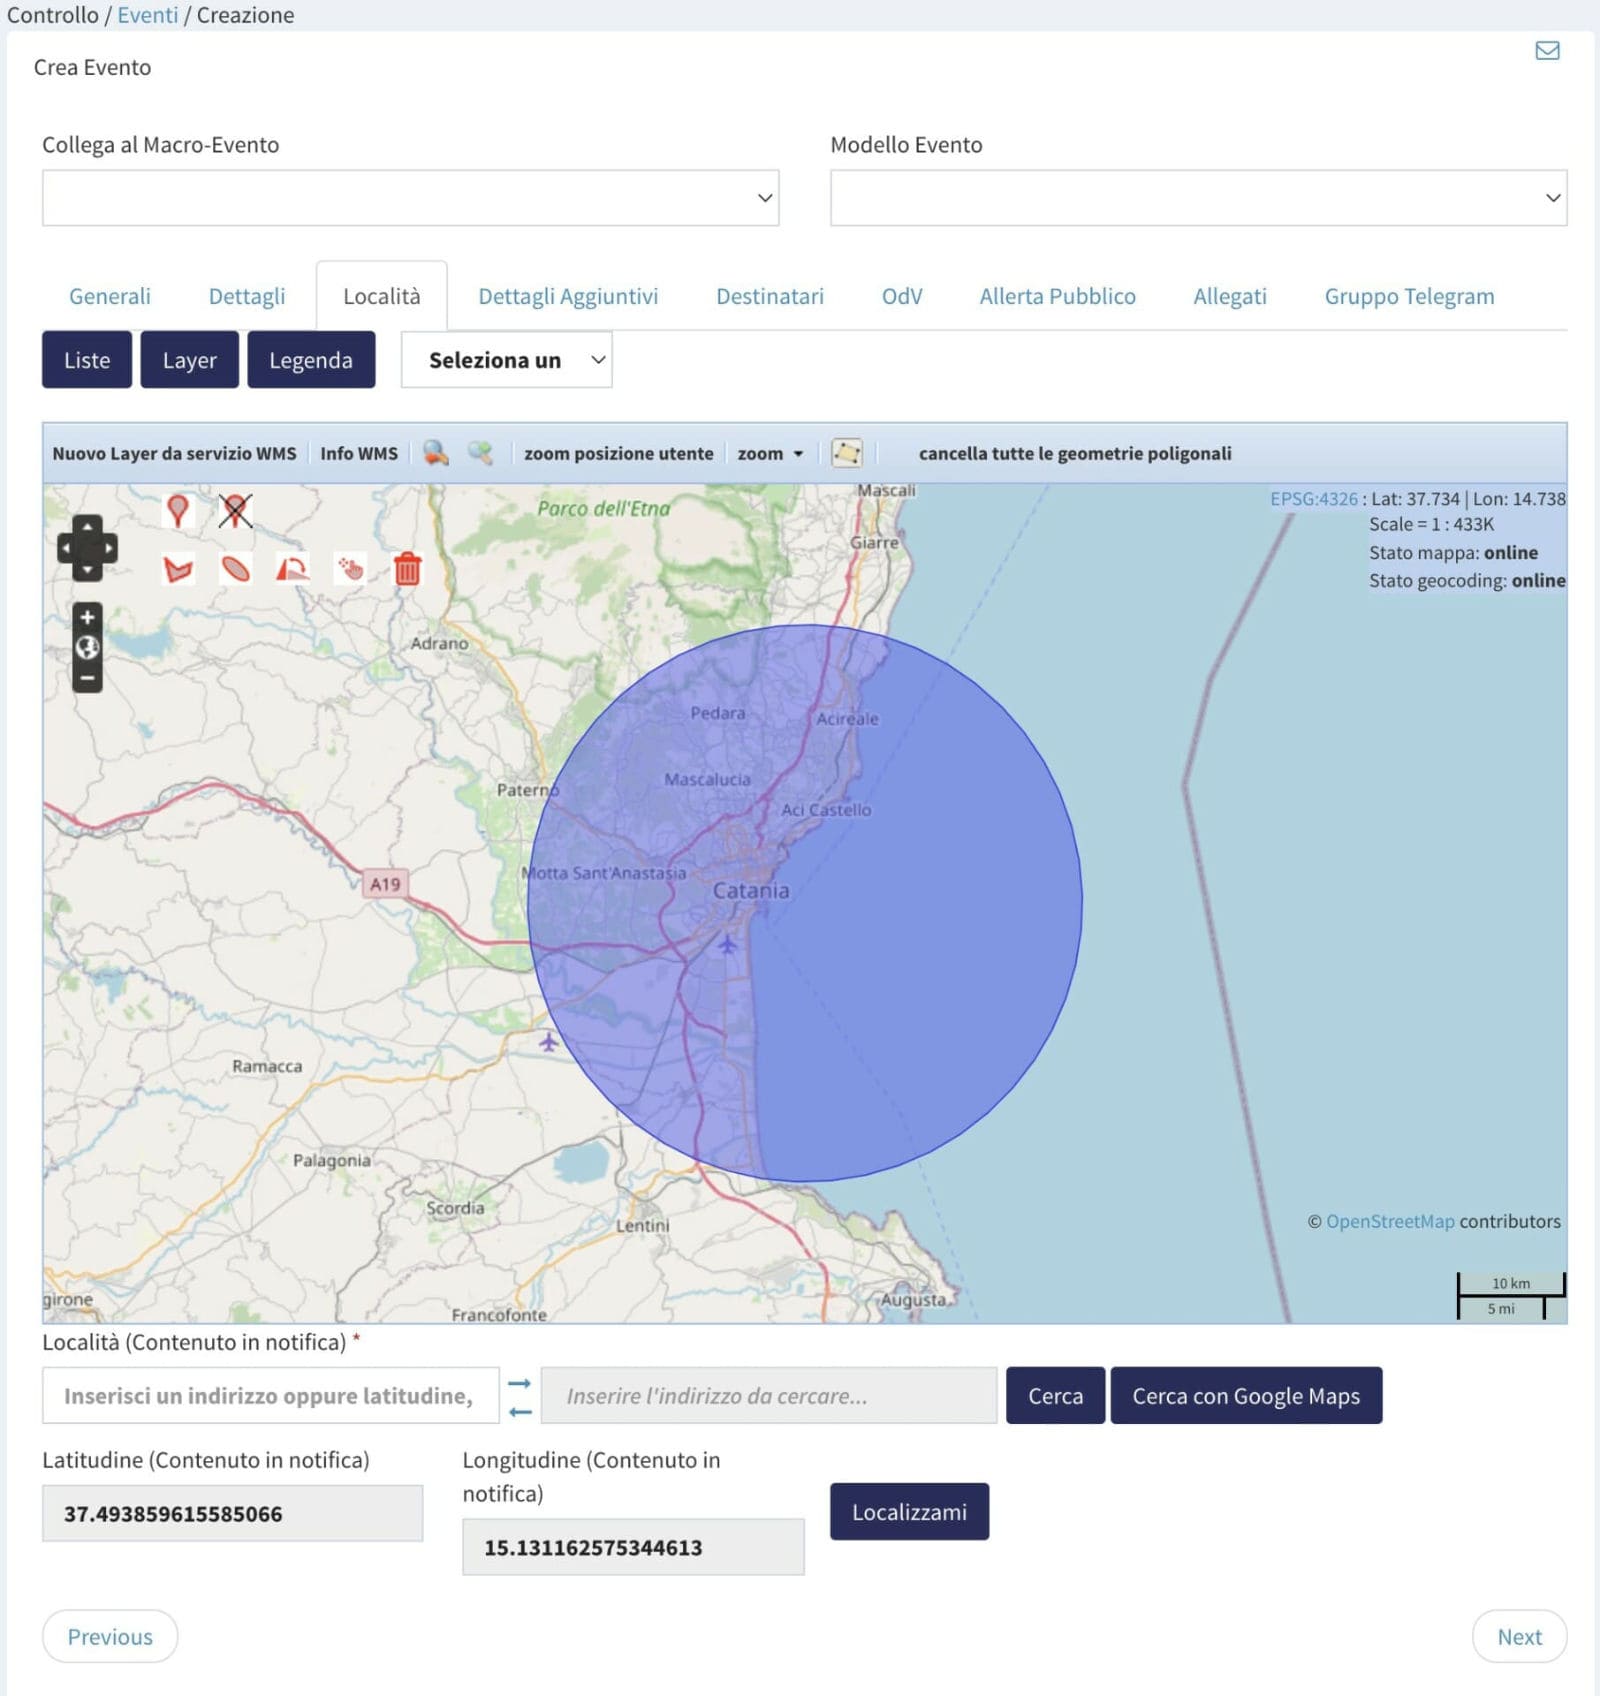Click the envelope icon in top-right corner
This screenshot has width=1600, height=1696.
(1547, 51)
